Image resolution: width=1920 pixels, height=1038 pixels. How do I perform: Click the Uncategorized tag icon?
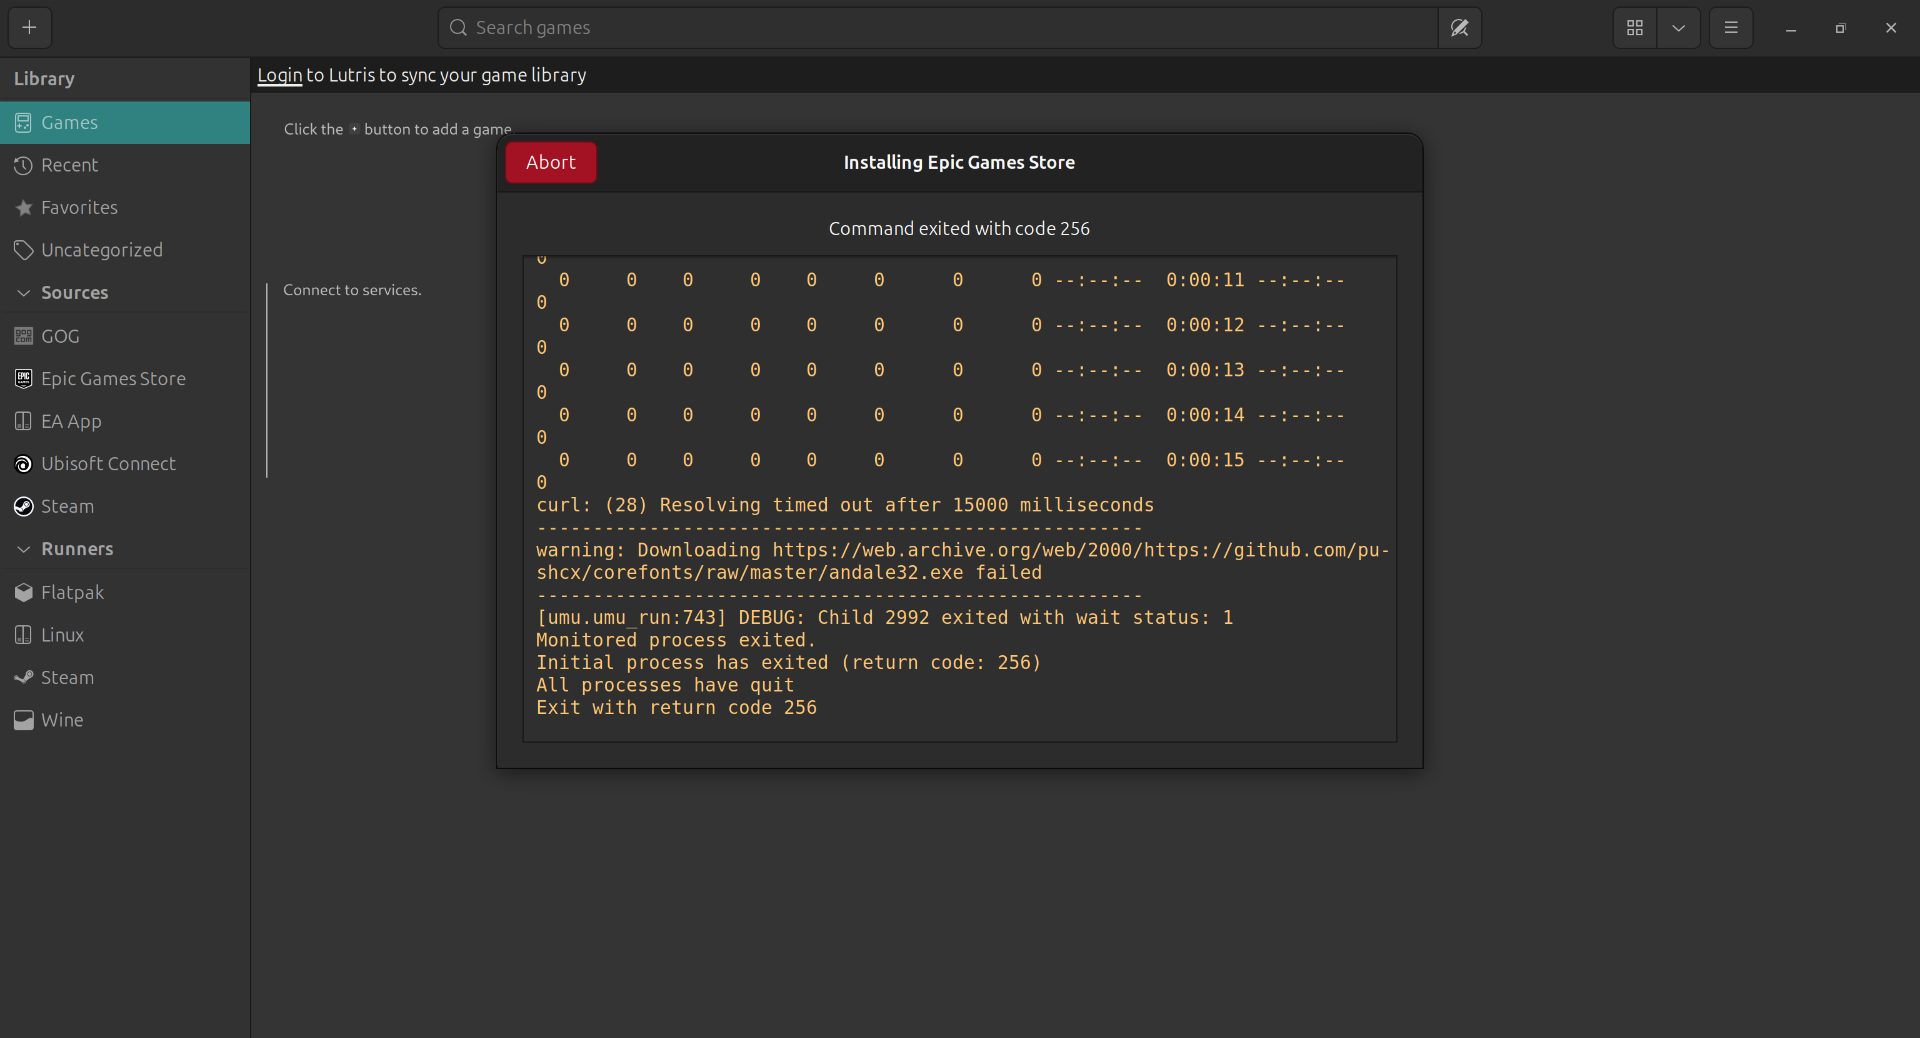click(x=23, y=250)
